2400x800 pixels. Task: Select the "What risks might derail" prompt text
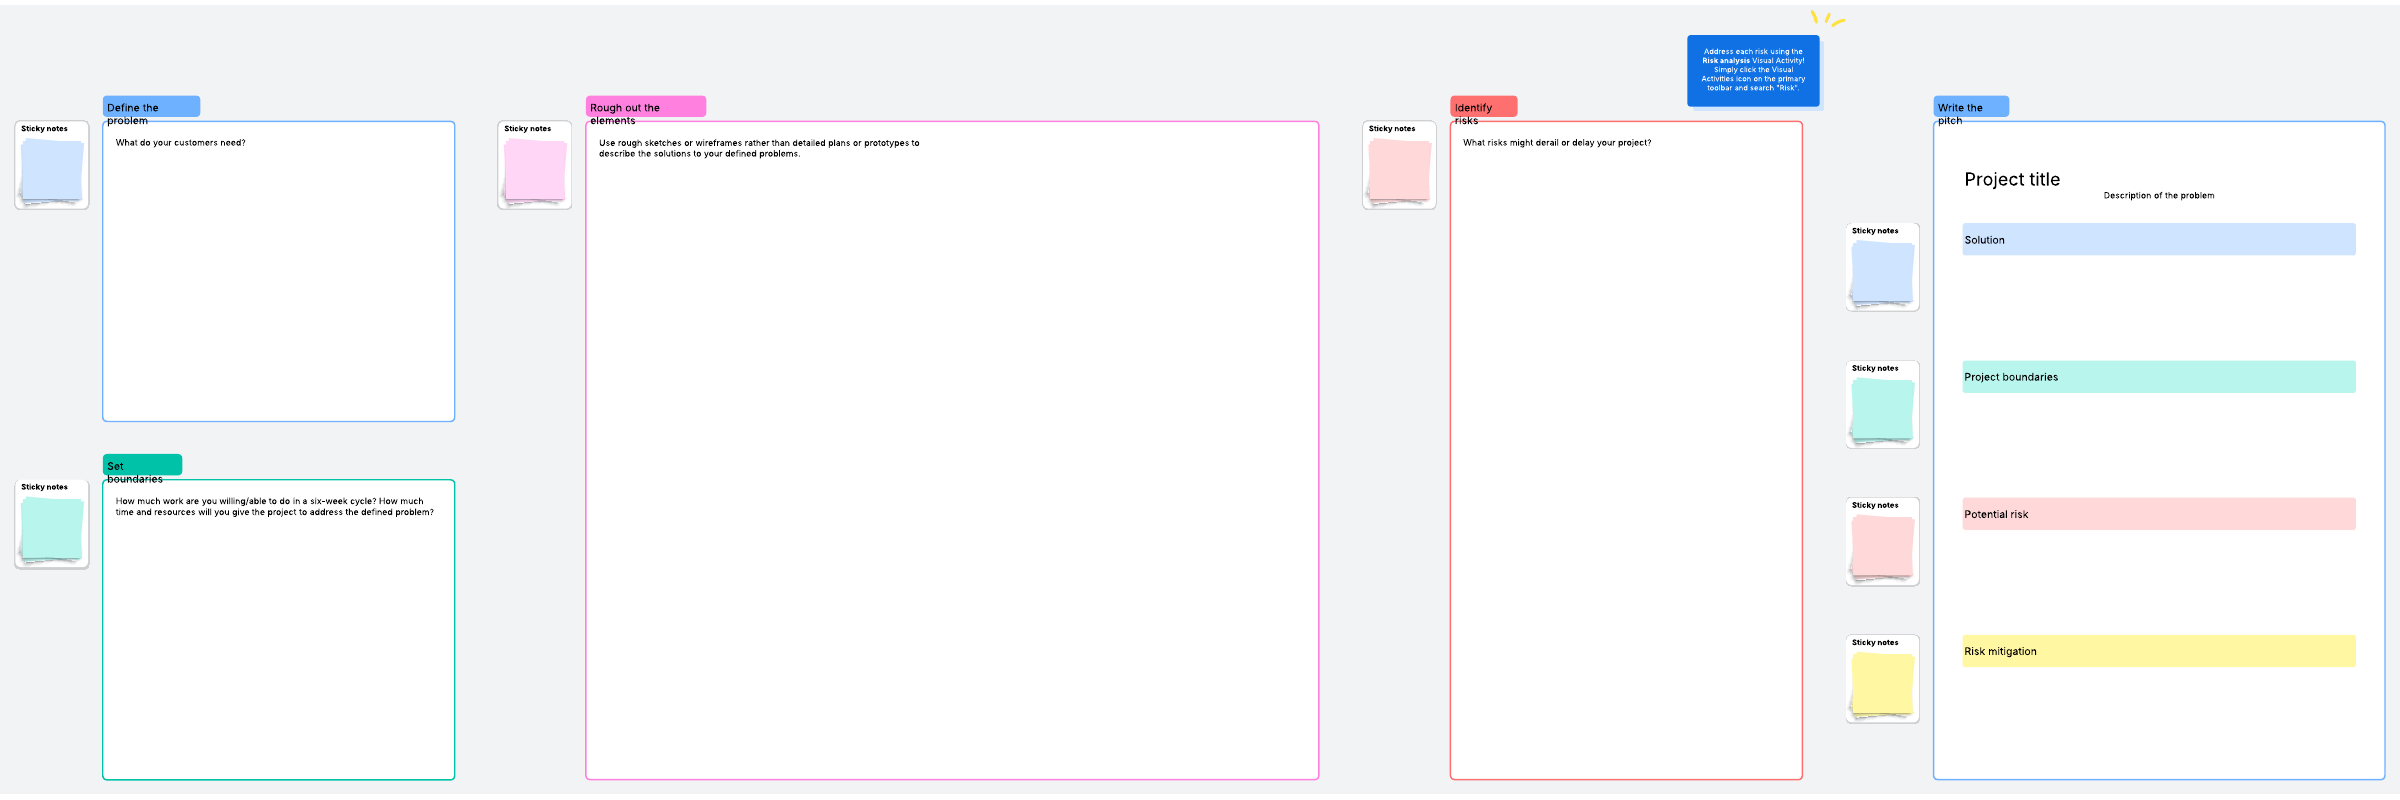pyautogui.click(x=1556, y=143)
